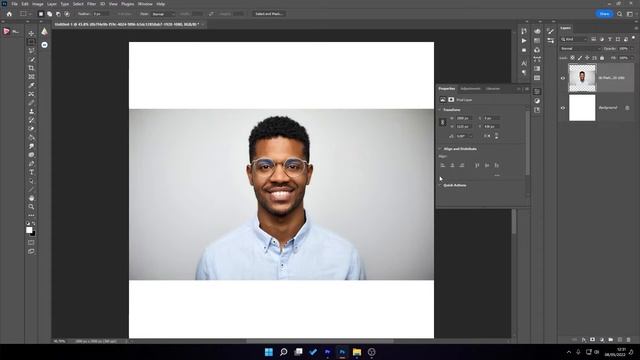Viewport: 640px width, 360px height.
Task: Choose New Selection mode icon
Action: click(x=41, y=14)
